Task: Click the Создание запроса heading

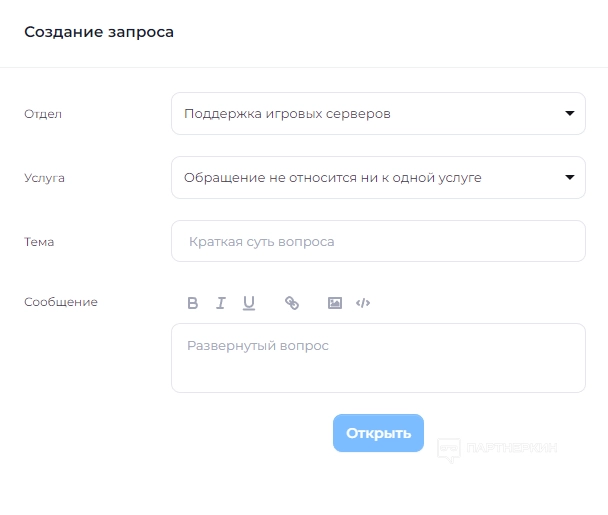Action: tap(99, 32)
